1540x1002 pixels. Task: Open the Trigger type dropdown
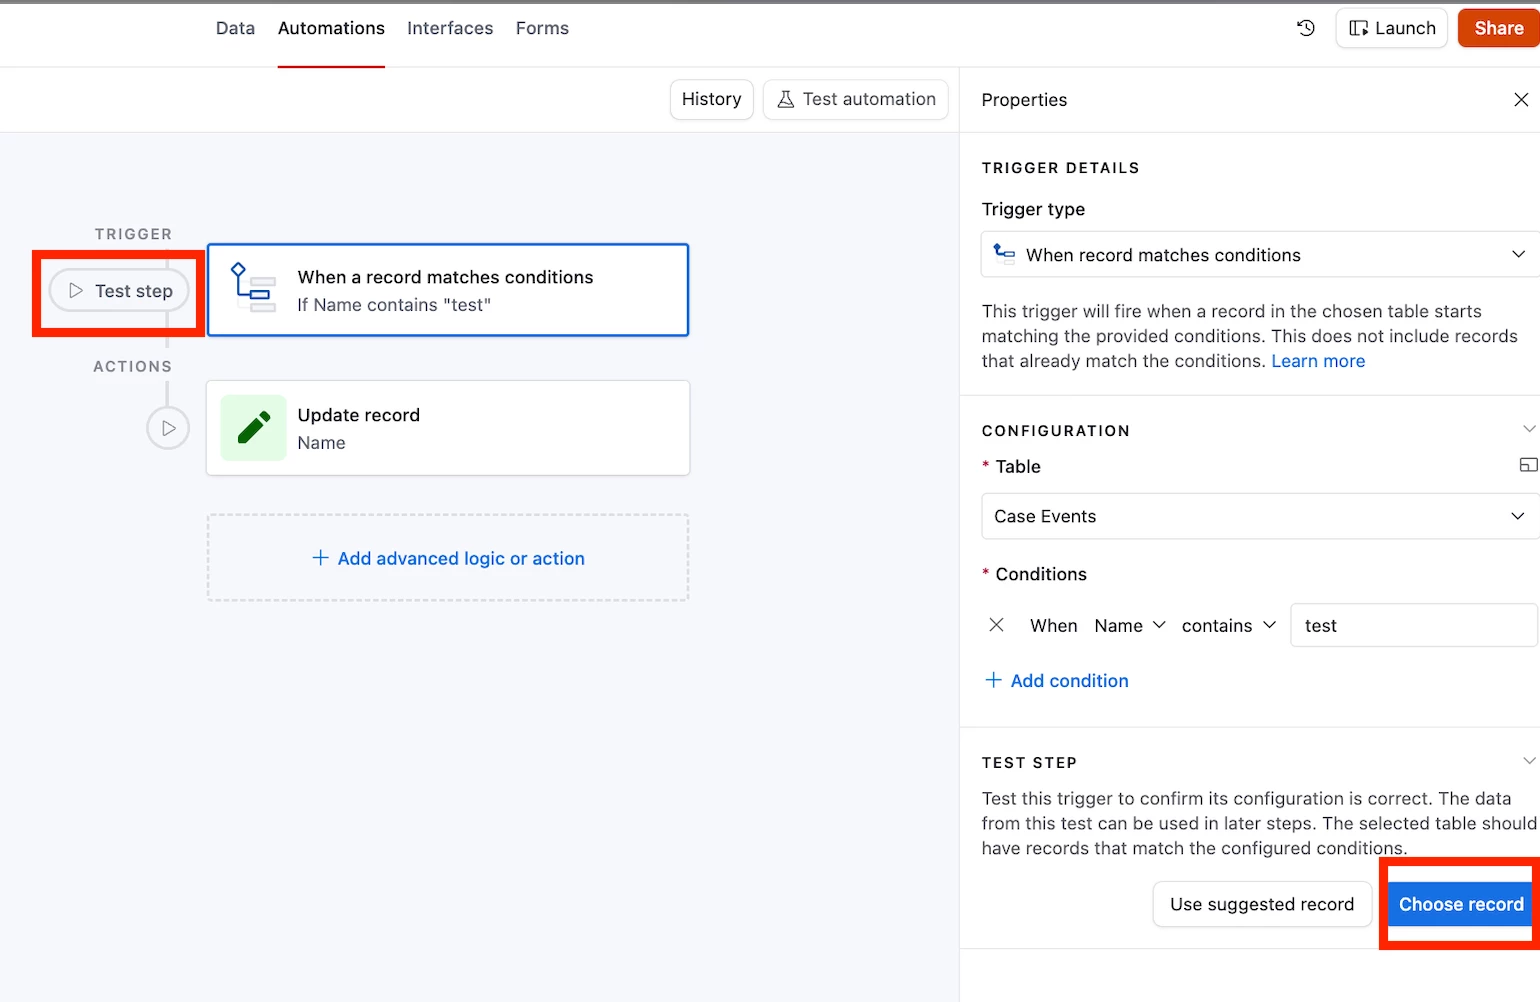click(x=1260, y=255)
